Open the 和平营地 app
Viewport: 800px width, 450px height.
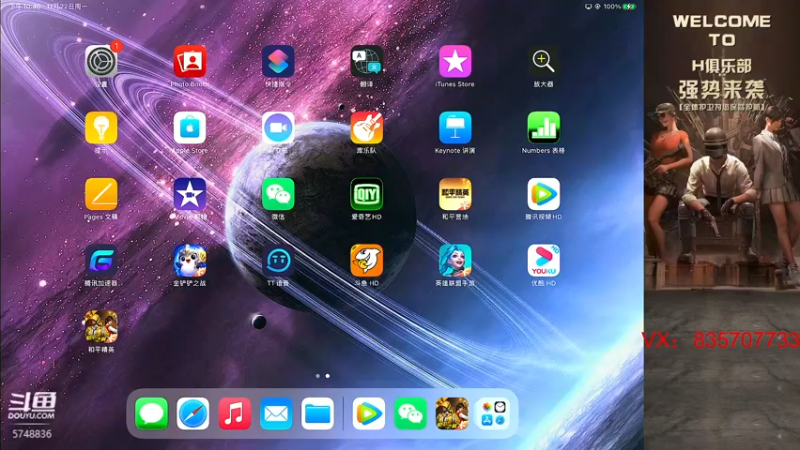coord(455,194)
